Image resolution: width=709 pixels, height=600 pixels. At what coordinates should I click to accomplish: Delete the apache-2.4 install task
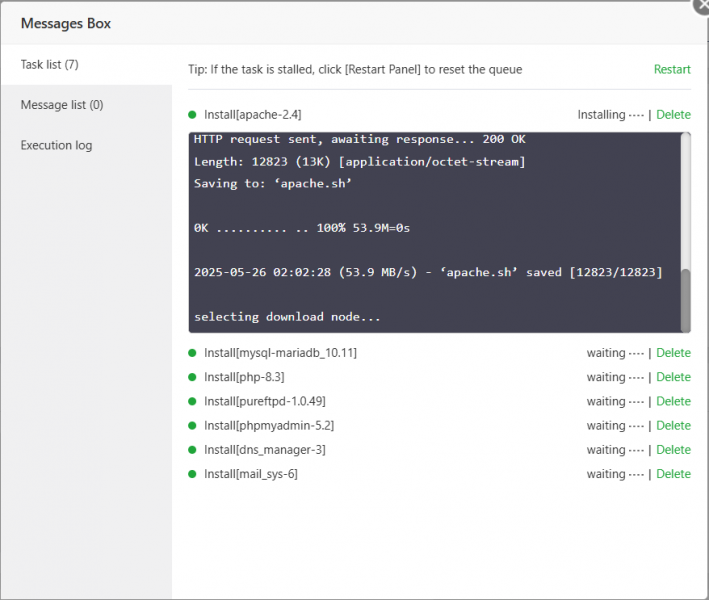pos(673,115)
